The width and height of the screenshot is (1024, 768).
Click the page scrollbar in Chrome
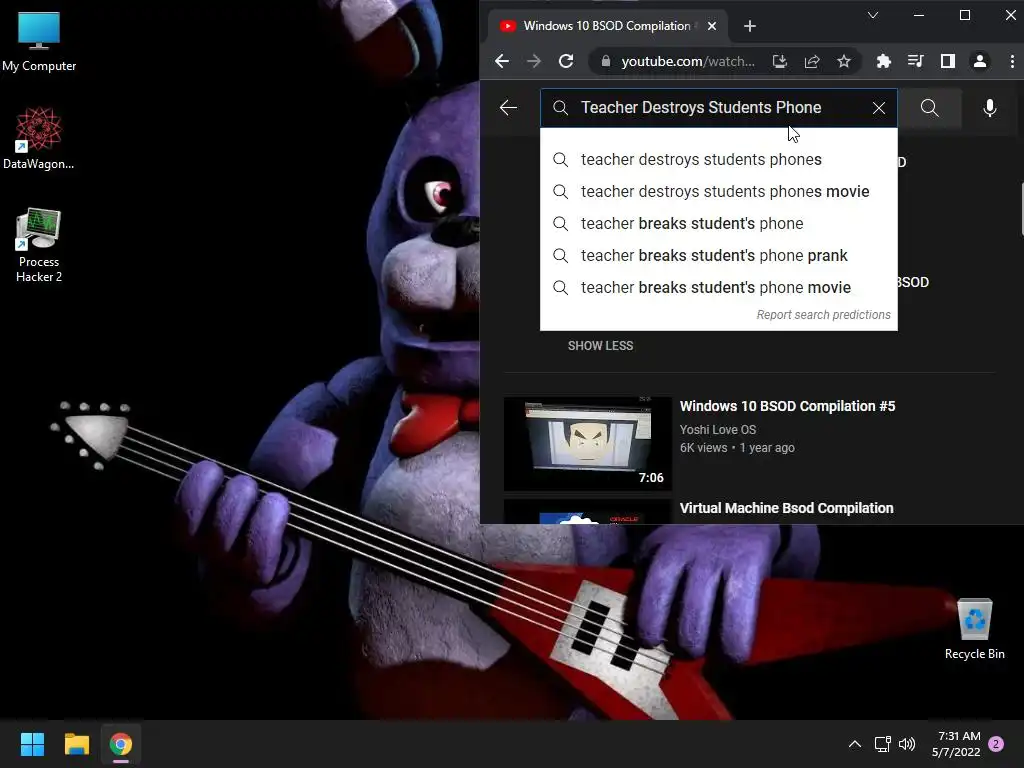1021,211
